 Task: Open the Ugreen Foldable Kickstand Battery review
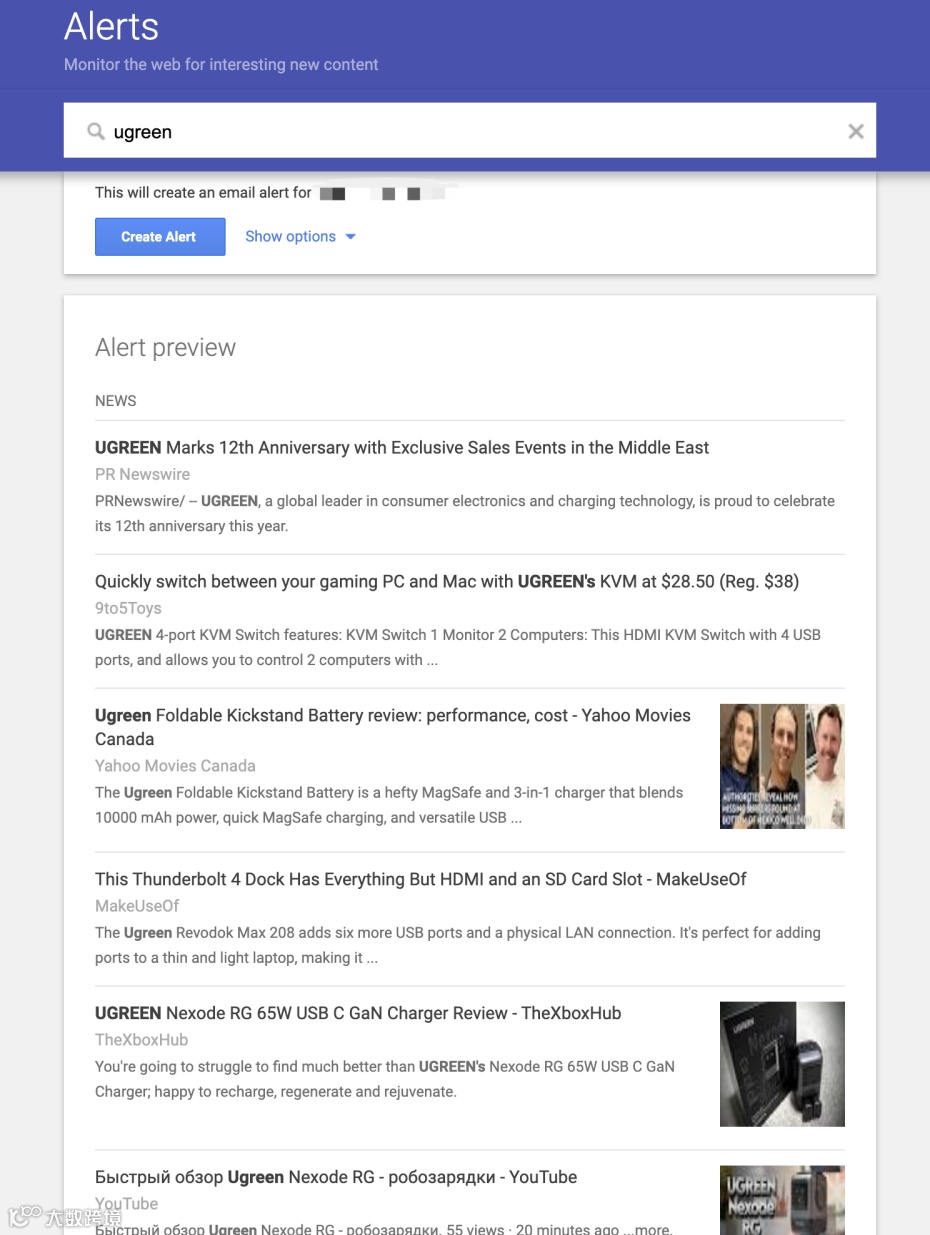(393, 727)
